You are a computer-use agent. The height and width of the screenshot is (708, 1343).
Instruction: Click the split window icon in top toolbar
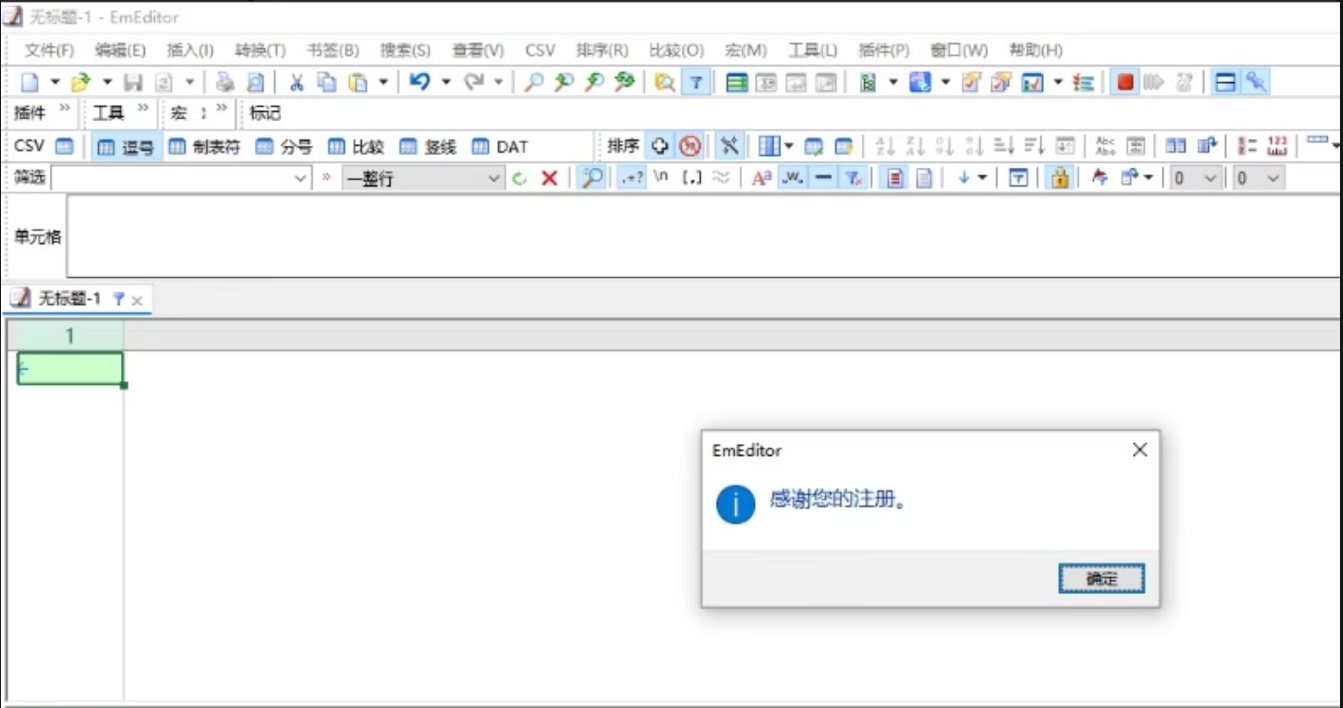point(1226,82)
